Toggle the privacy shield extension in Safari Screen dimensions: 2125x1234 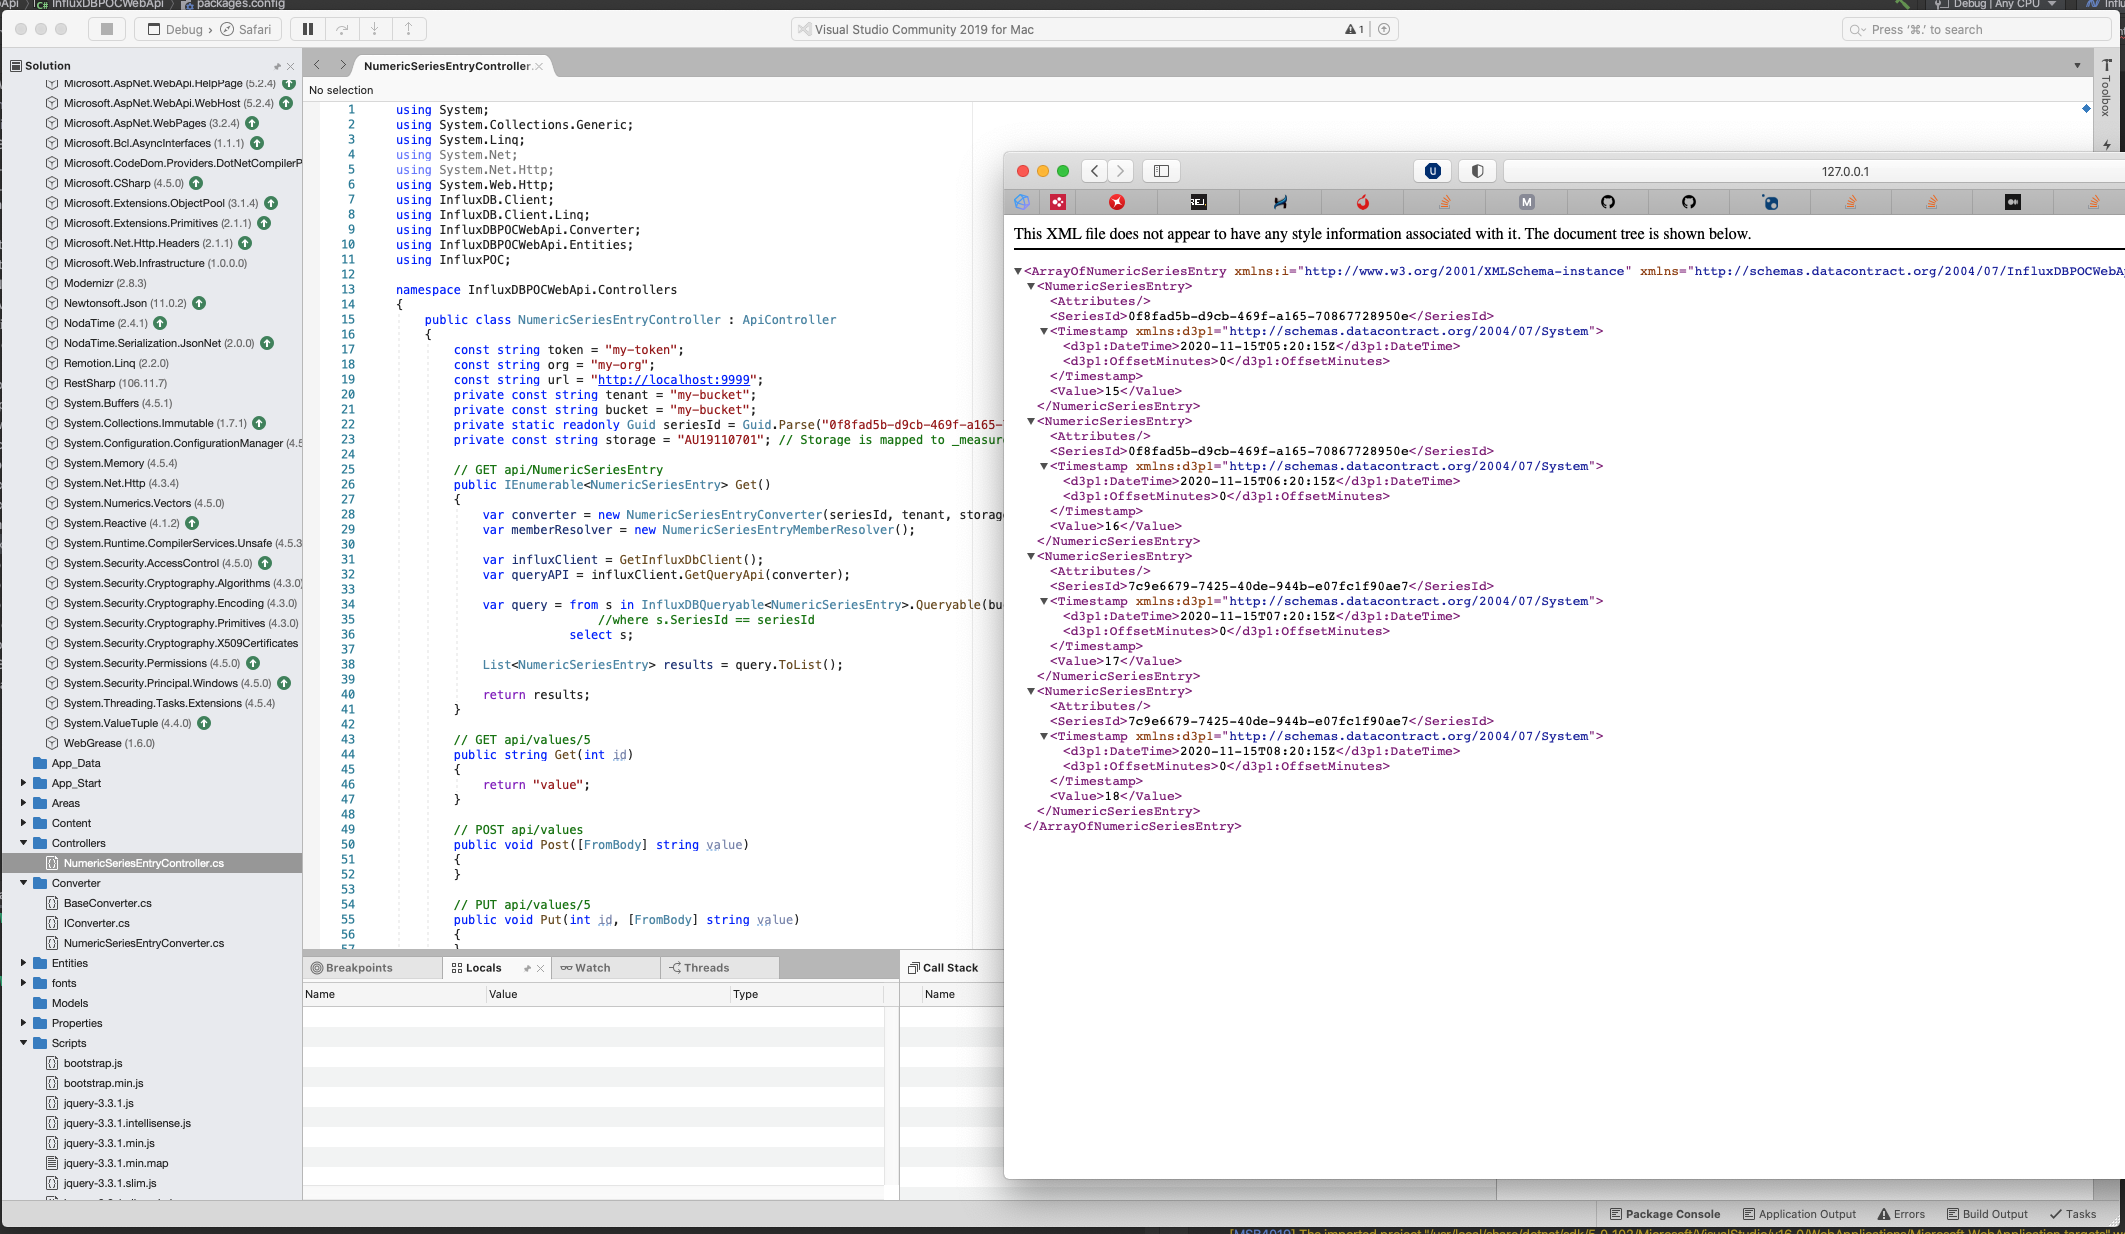[x=1477, y=170]
